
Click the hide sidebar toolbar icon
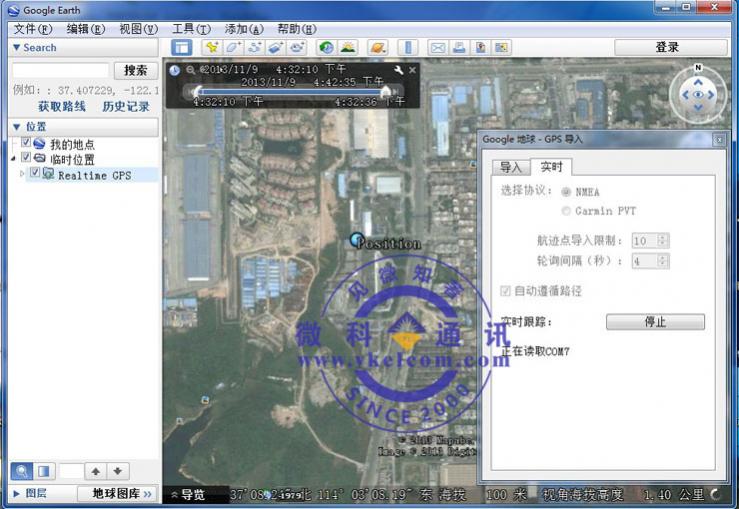(181, 47)
